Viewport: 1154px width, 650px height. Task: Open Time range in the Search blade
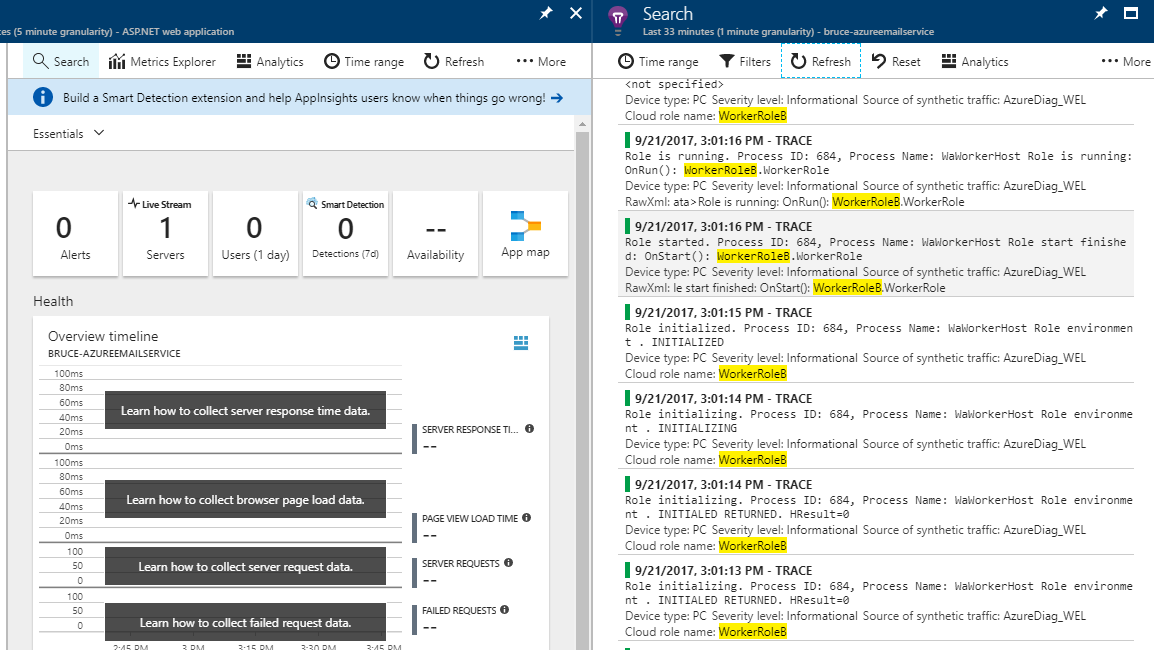(658, 62)
